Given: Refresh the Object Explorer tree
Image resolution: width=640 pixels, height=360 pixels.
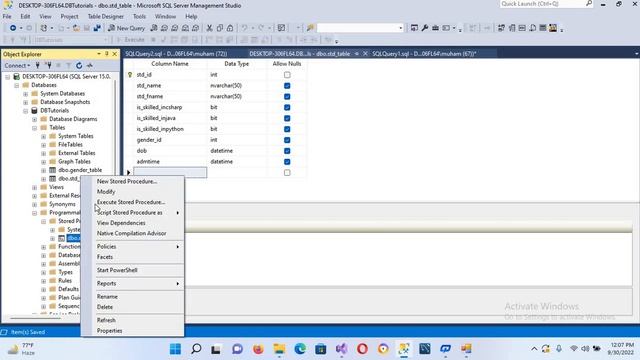Looking at the screenshot, I should [79, 65].
